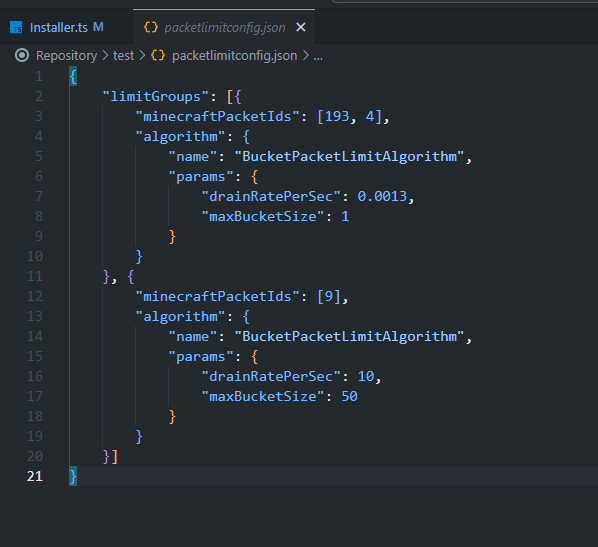598x547 pixels.
Task: Expand the packetlimitconfig.json breadcrumb dropdown
Action: [x=234, y=56]
